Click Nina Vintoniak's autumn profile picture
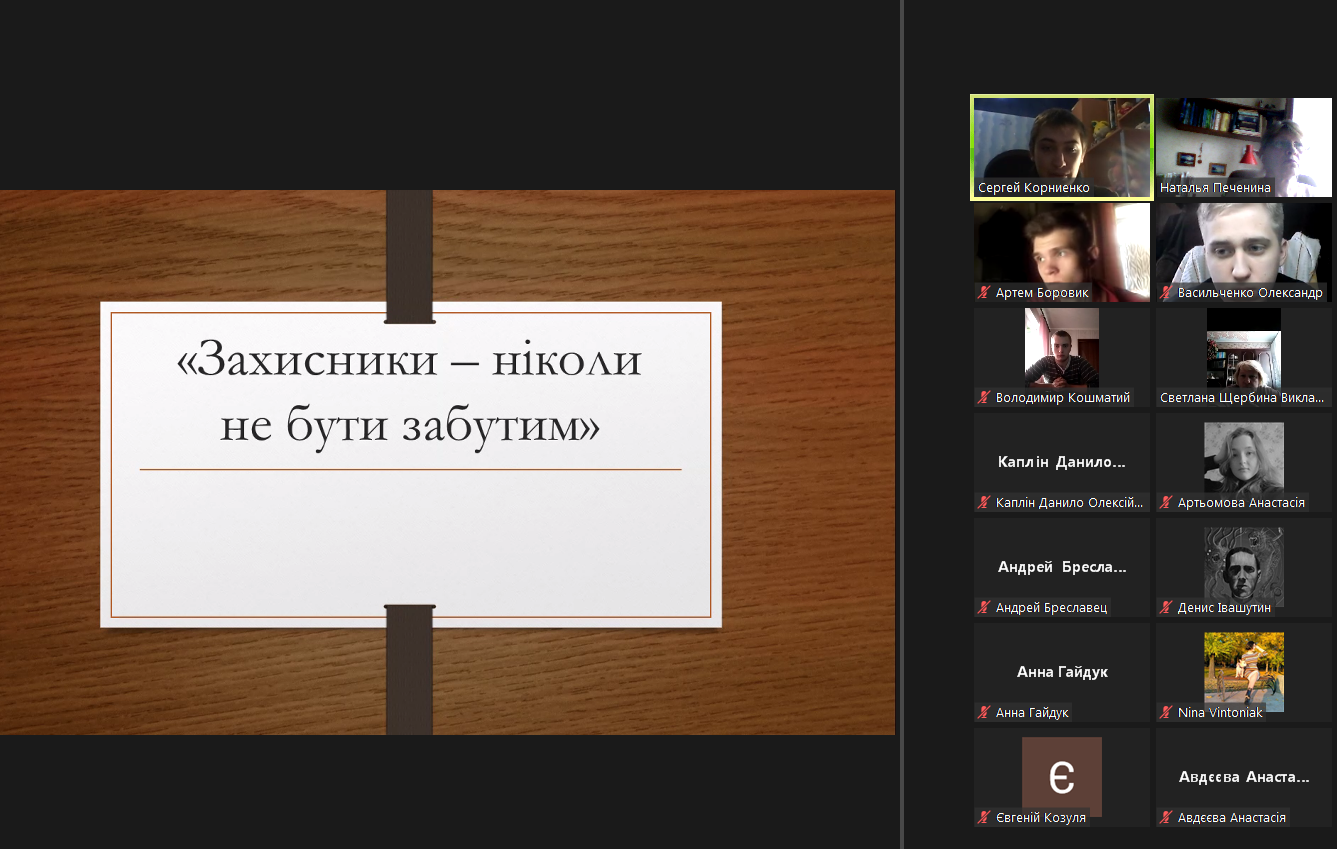 pyautogui.click(x=1243, y=670)
